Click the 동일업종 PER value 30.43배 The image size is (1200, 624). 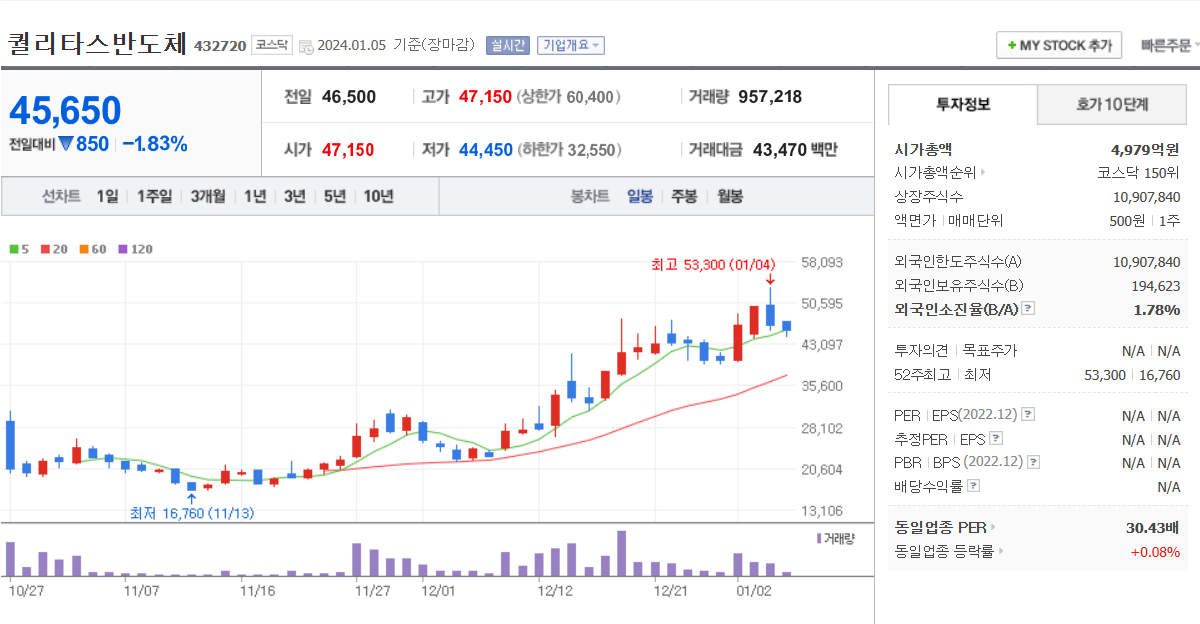pyautogui.click(x=1153, y=527)
